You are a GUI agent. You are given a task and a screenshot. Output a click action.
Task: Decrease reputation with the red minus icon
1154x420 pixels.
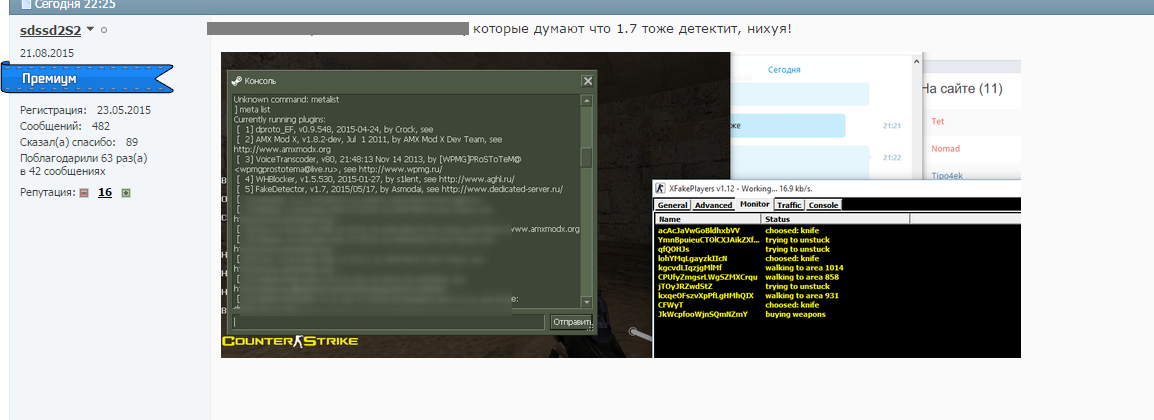[x=84, y=193]
